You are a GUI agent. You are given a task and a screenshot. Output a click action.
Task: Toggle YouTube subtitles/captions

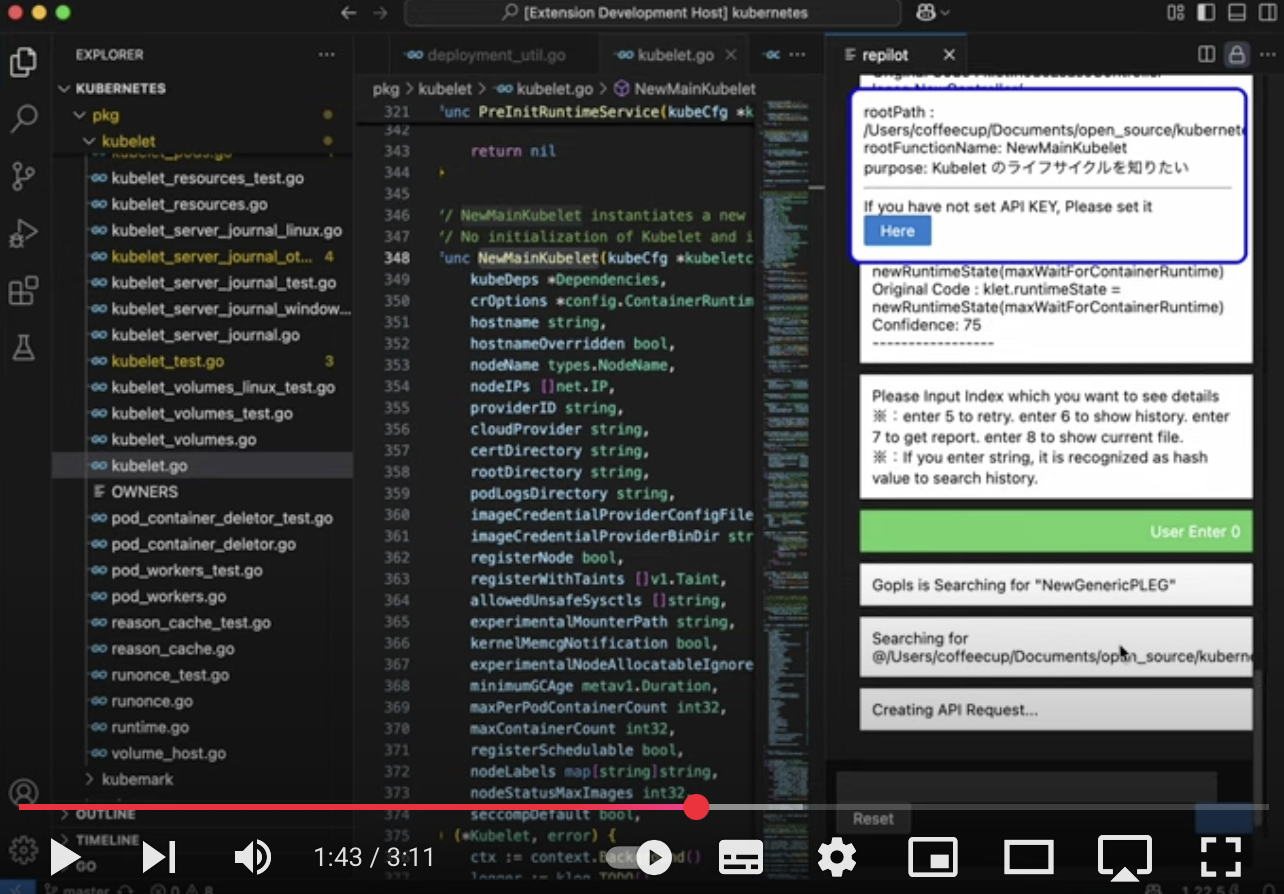[741, 857]
